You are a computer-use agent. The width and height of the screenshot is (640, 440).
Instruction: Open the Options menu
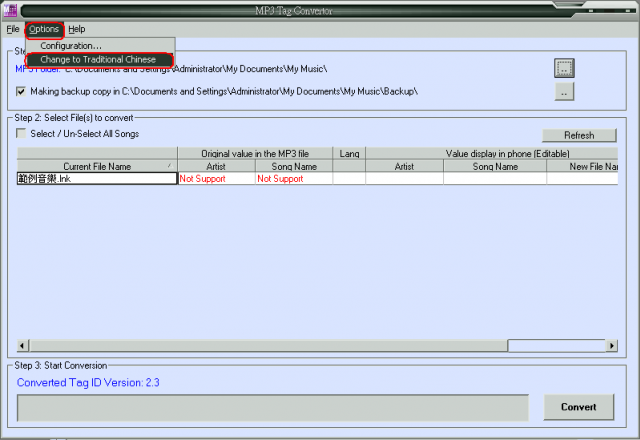click(44, 29)
